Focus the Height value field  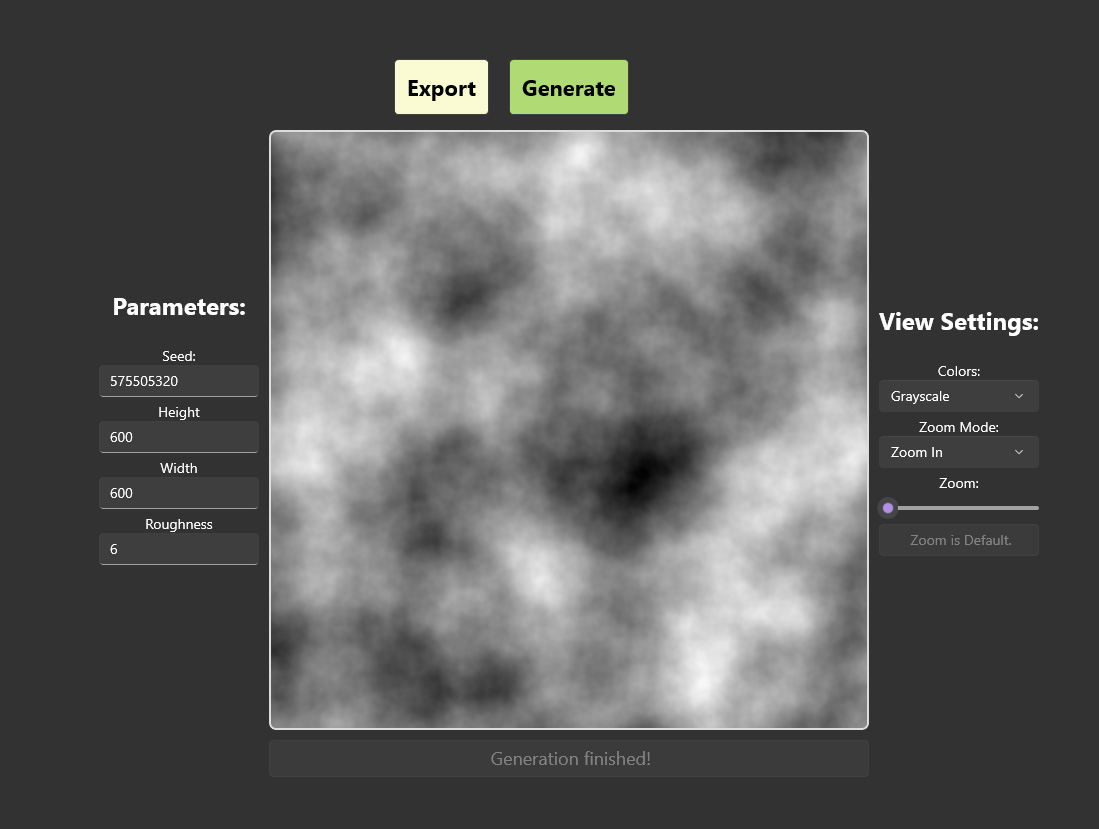(x=179, y=437)
